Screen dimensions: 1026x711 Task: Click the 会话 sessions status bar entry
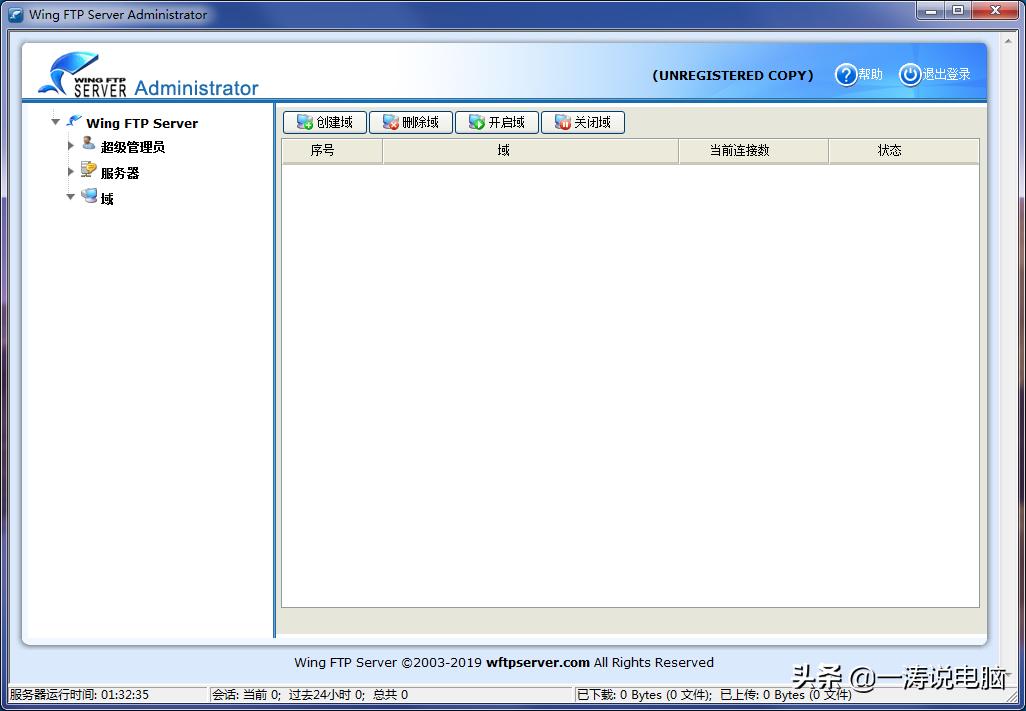click(x=310, y=695)
